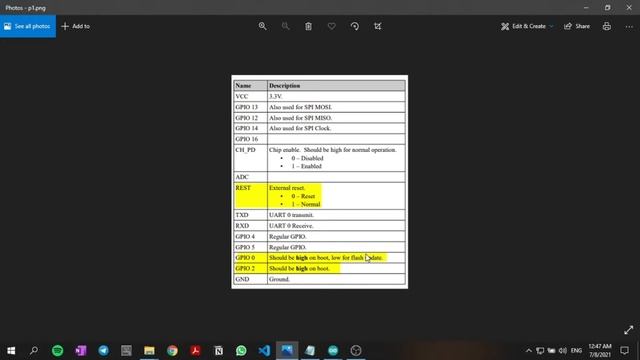Image resolution: width=640 pixels, height=360 pixels.
Task: Open the clock and date flyout
Action: click(600, 350)
